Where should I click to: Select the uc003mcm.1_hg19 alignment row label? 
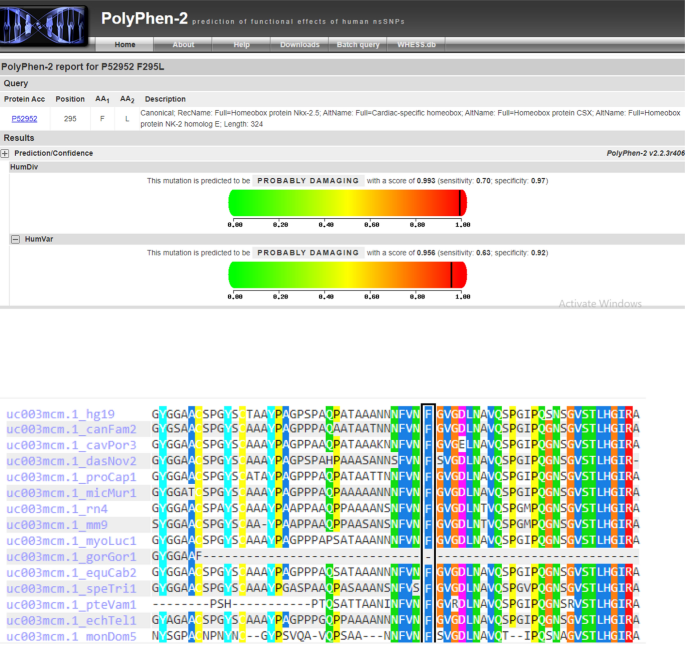coord(60,414)
